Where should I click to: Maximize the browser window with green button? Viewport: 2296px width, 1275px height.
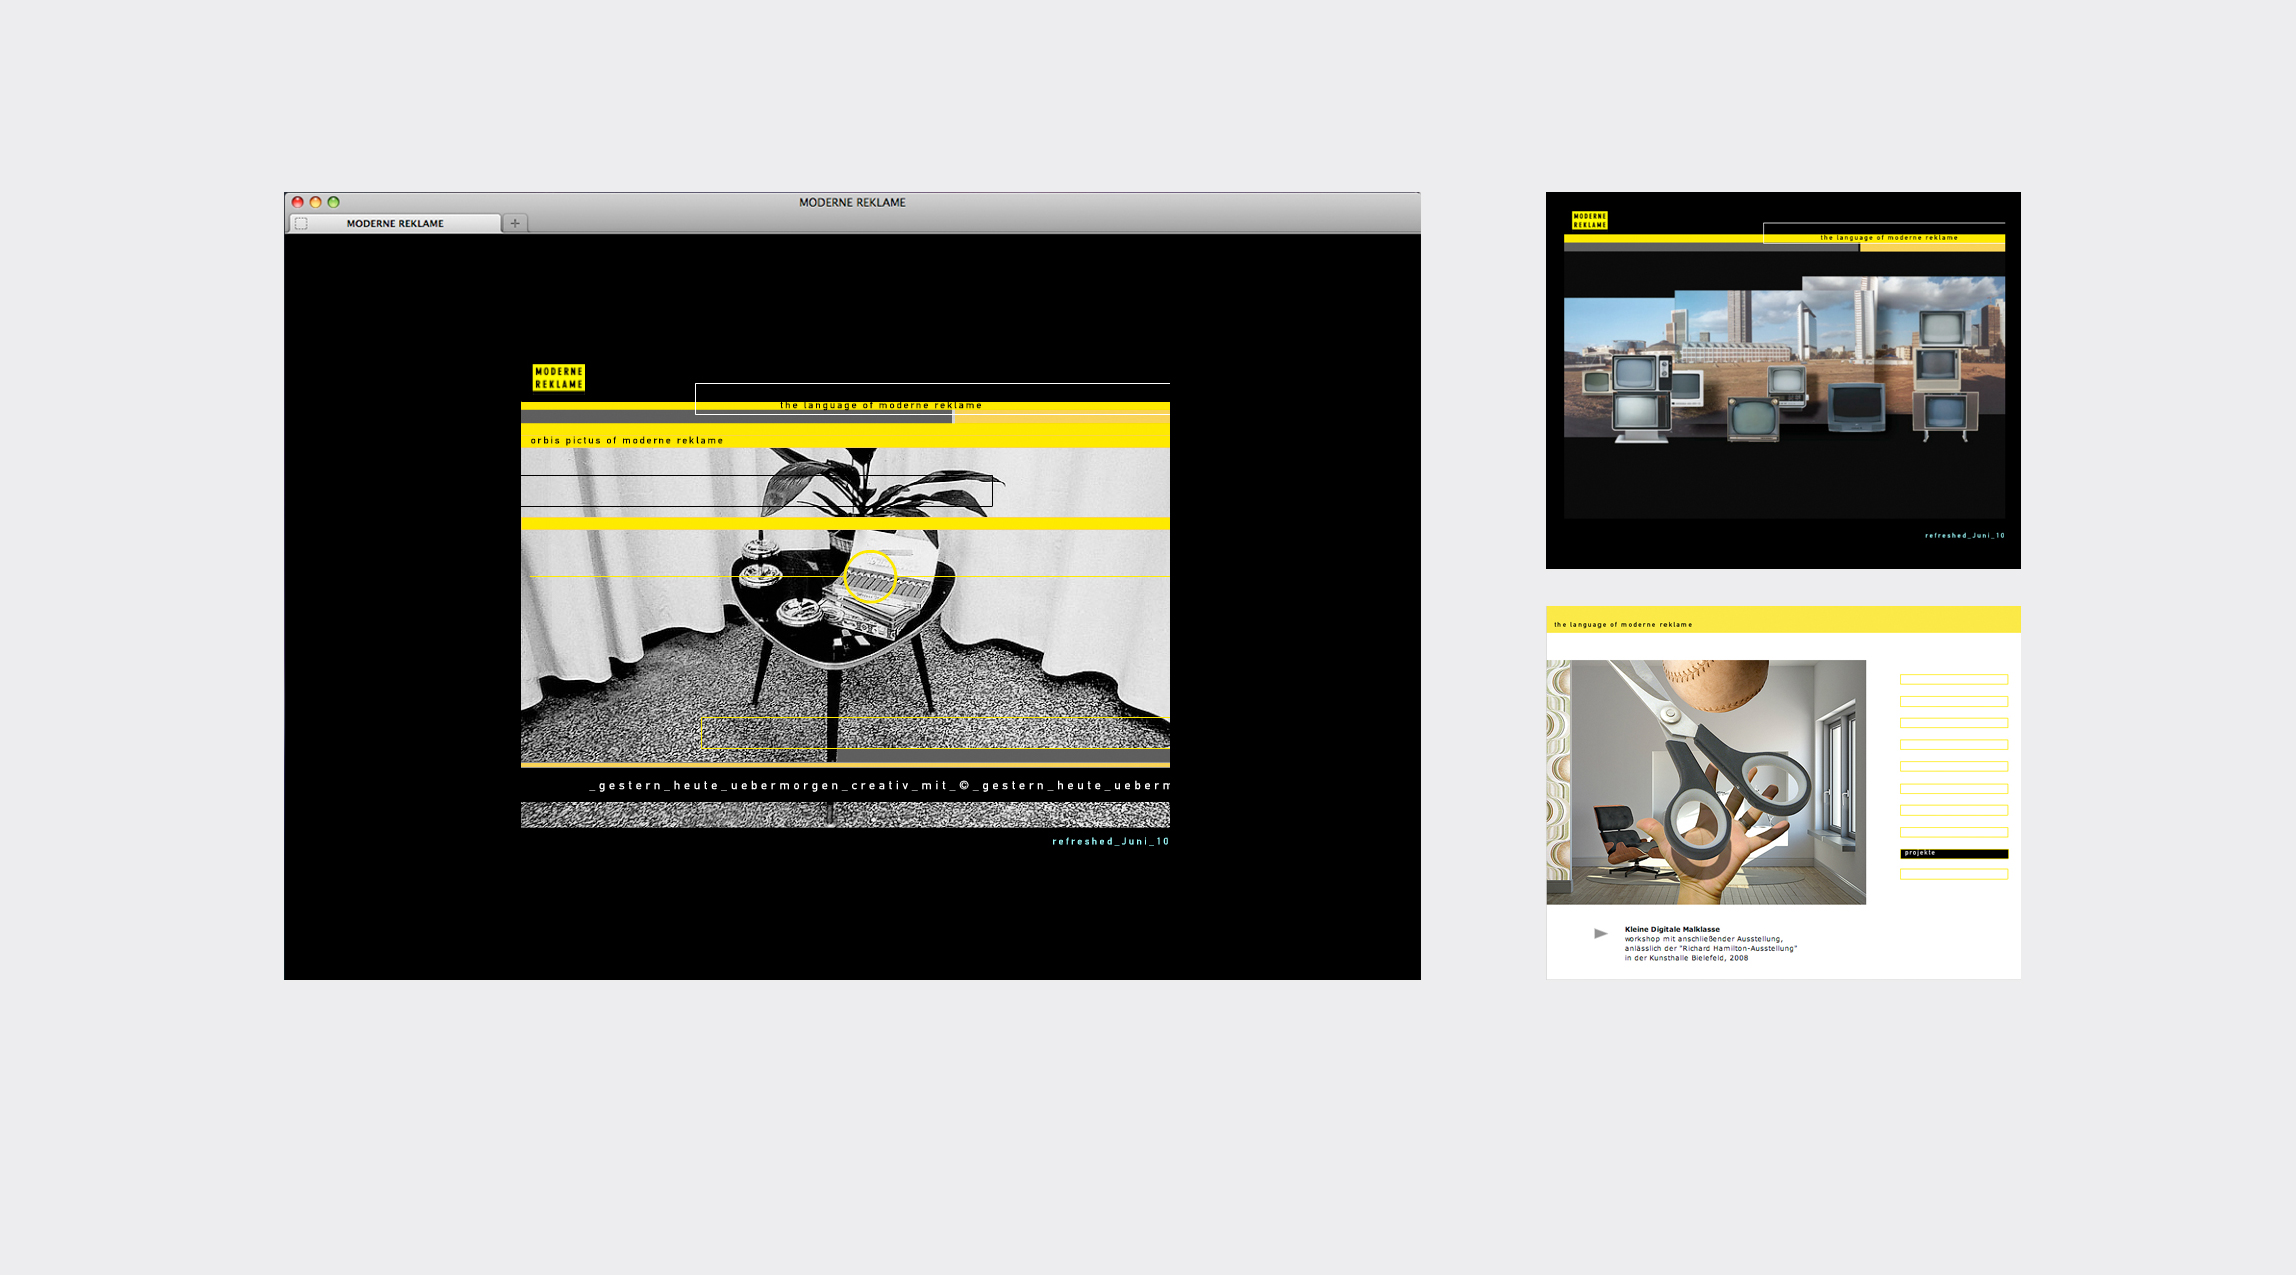pos(334,202)
